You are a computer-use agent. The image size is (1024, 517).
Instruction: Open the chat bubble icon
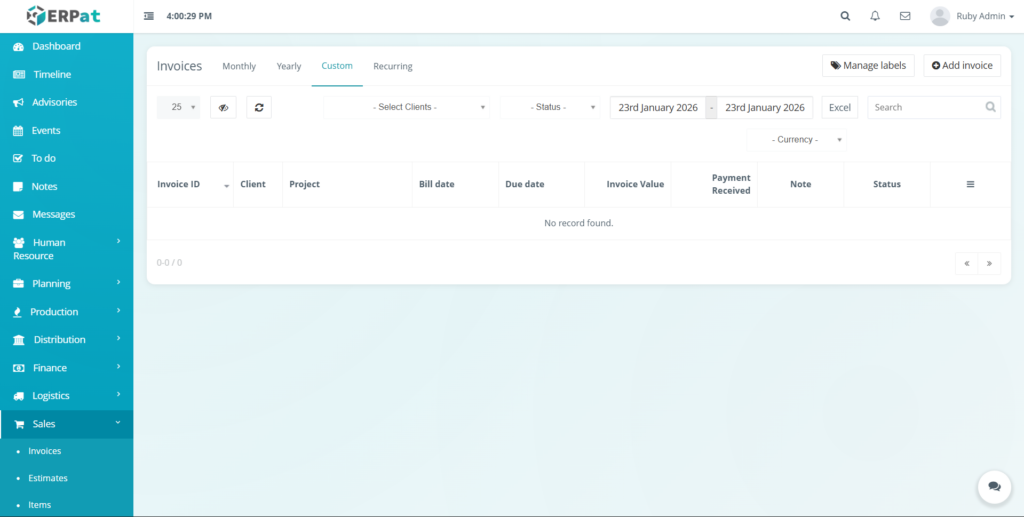click(994, 486)
